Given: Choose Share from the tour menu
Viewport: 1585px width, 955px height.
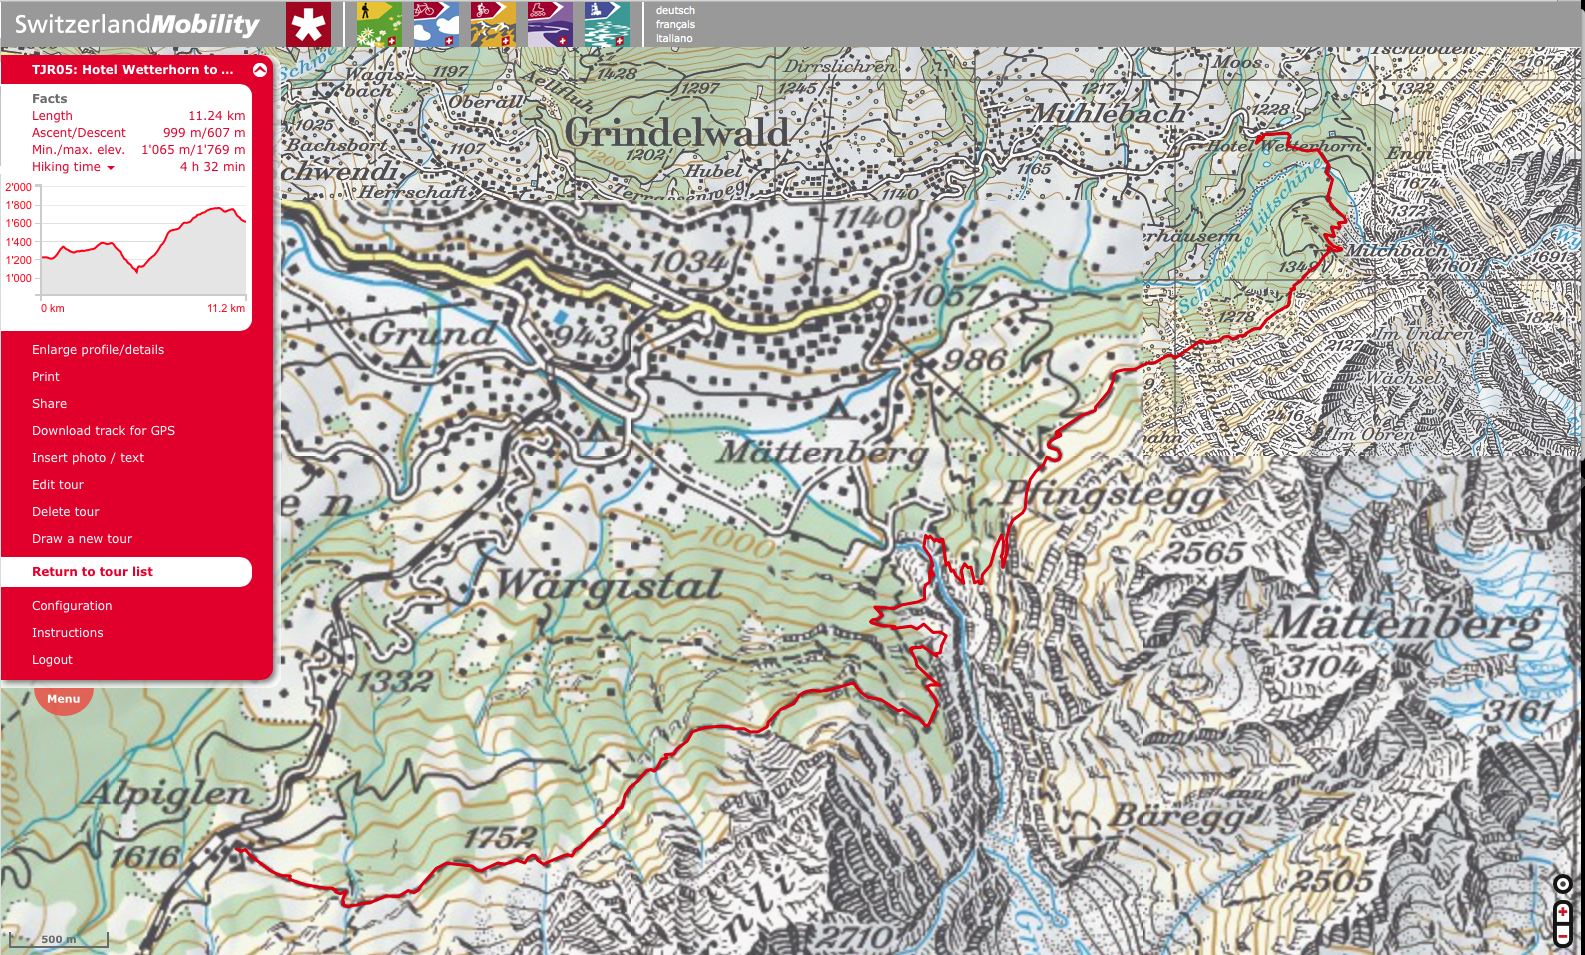Looking at the screenshot, I should click(x=49, y=404).
